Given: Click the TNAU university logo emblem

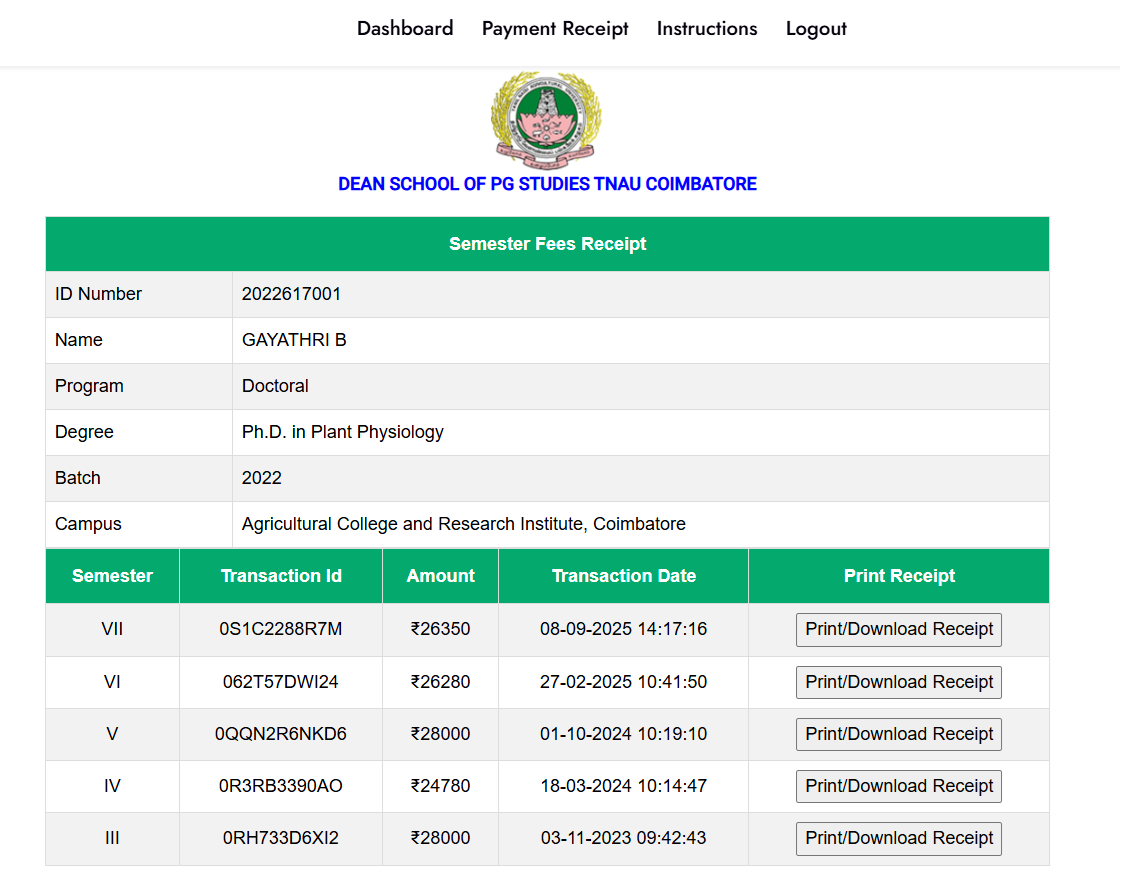Looking at the screenshot, I should [x=546, y=118].
